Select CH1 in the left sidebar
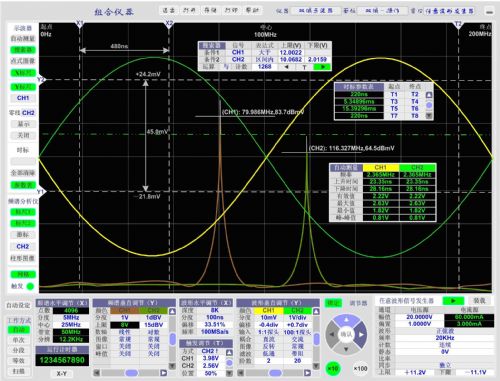Image resolution: width=500 pixels, height=381 pixels. (x=23, y=98)
